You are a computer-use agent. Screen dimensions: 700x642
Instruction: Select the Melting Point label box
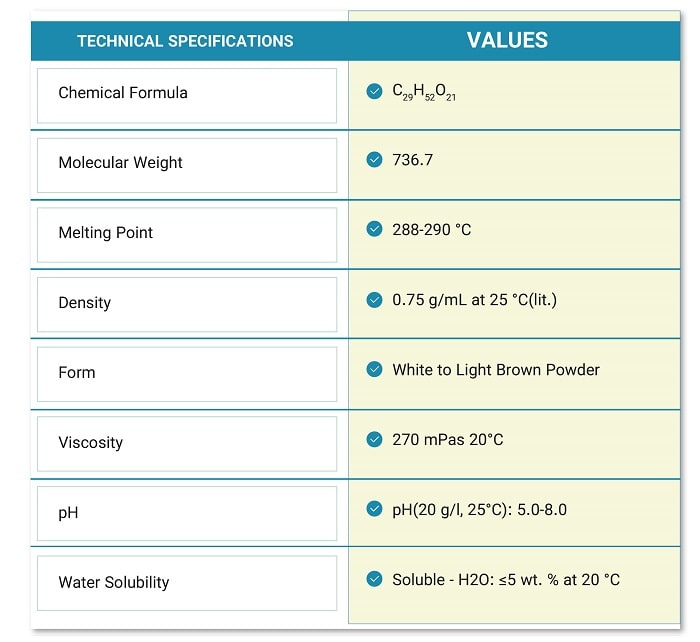(187, 235)
